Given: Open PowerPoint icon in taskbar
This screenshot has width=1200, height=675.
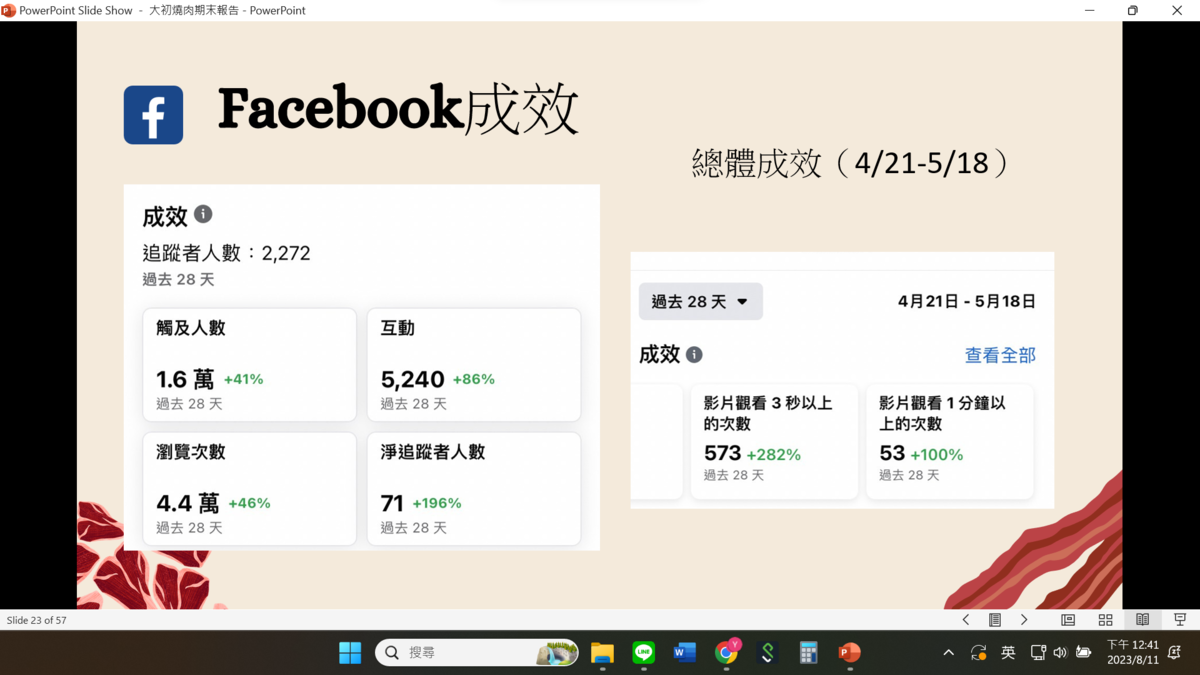Looking at the screenshot, I should 850,653.
